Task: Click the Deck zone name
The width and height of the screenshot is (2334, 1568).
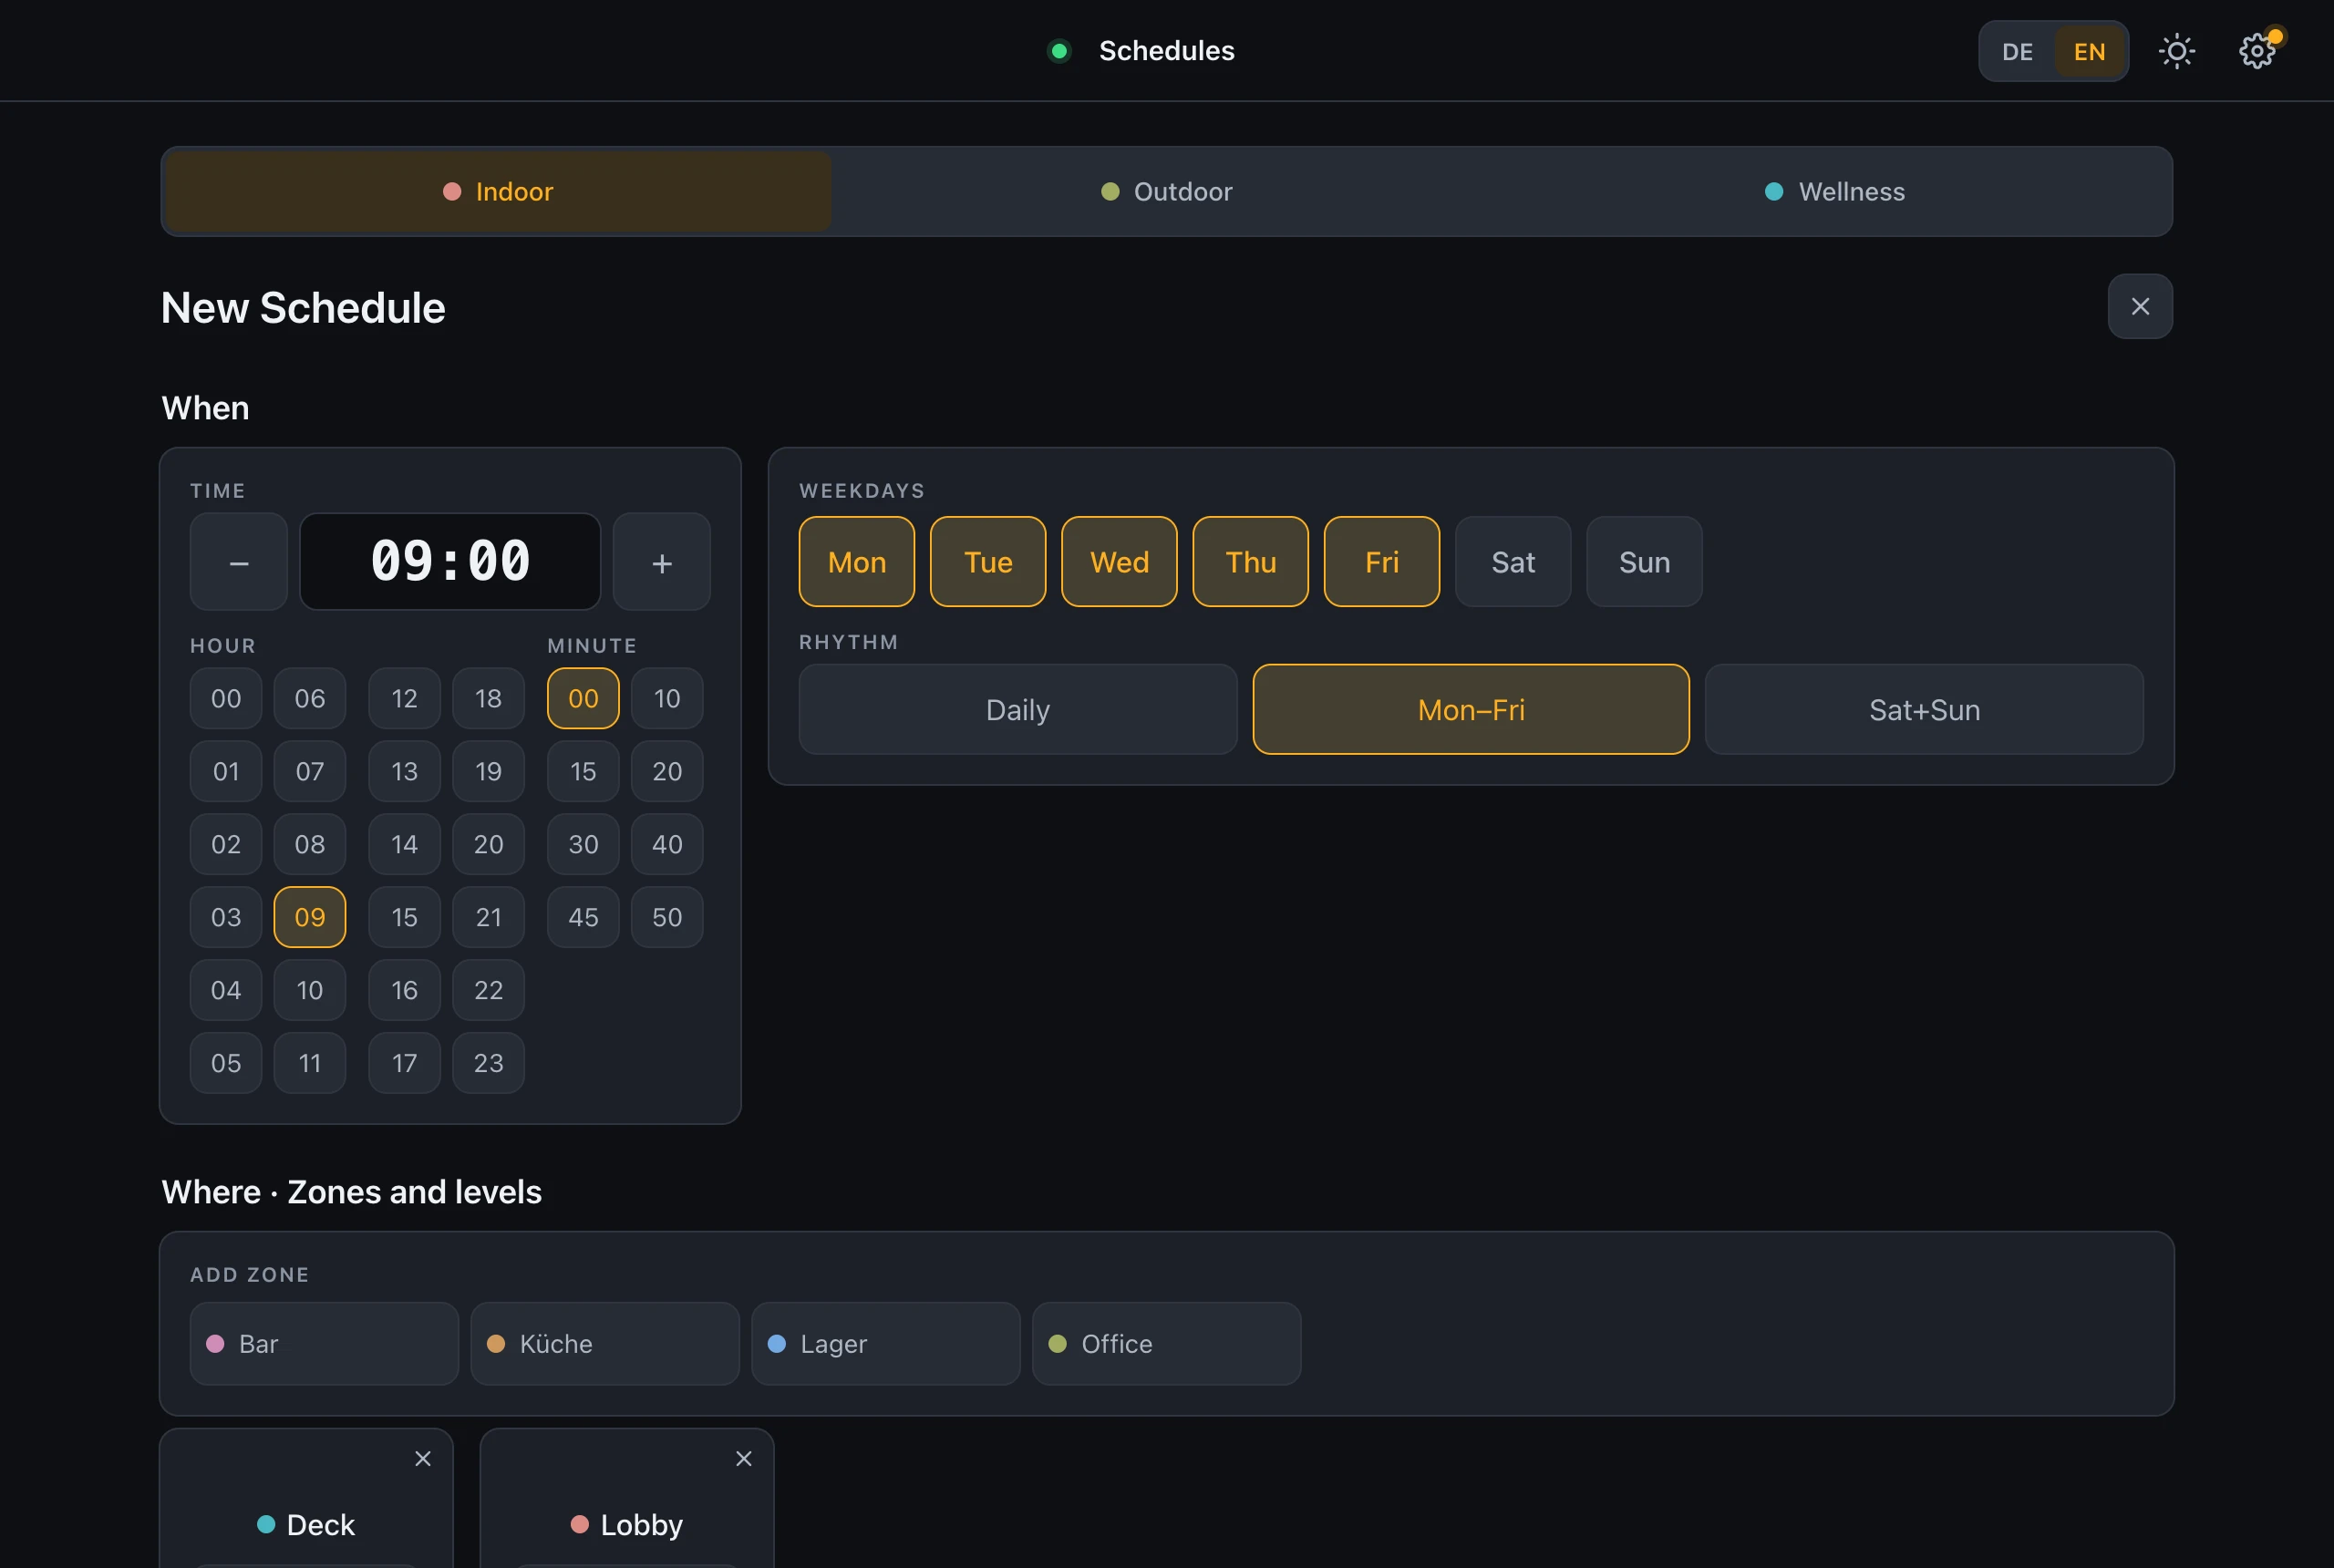Action: pos(321,1524)
